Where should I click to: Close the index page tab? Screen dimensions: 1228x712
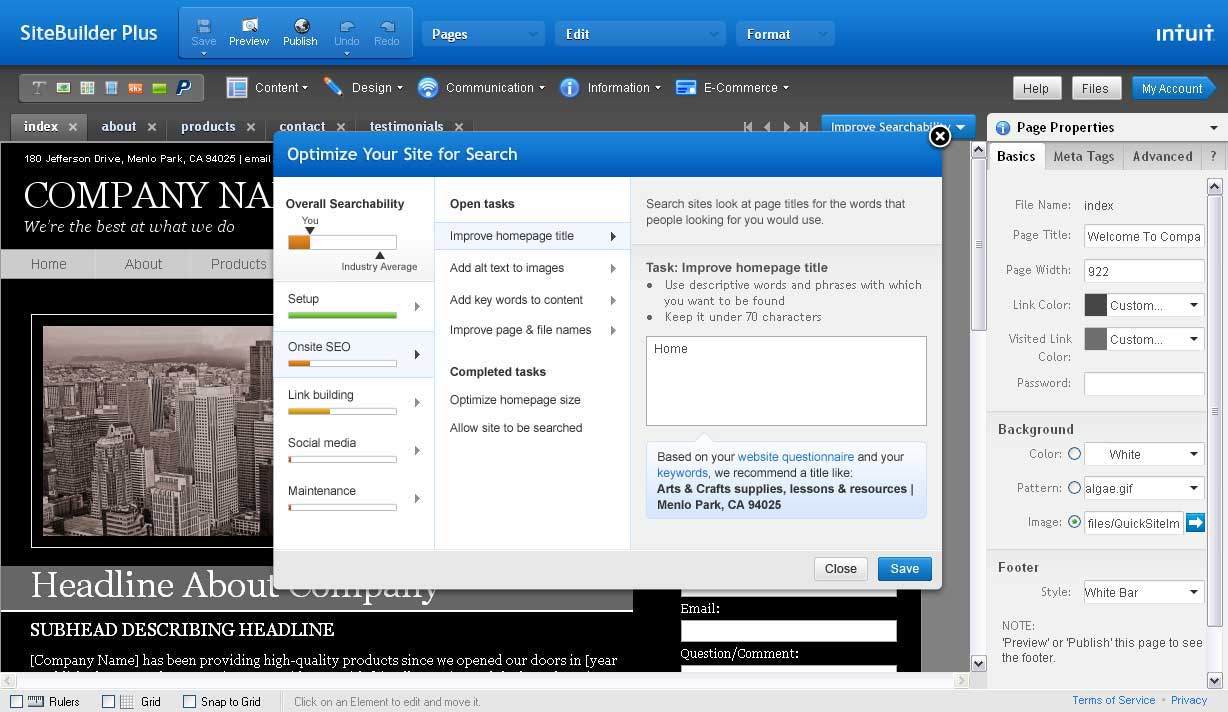click(73, 127)
